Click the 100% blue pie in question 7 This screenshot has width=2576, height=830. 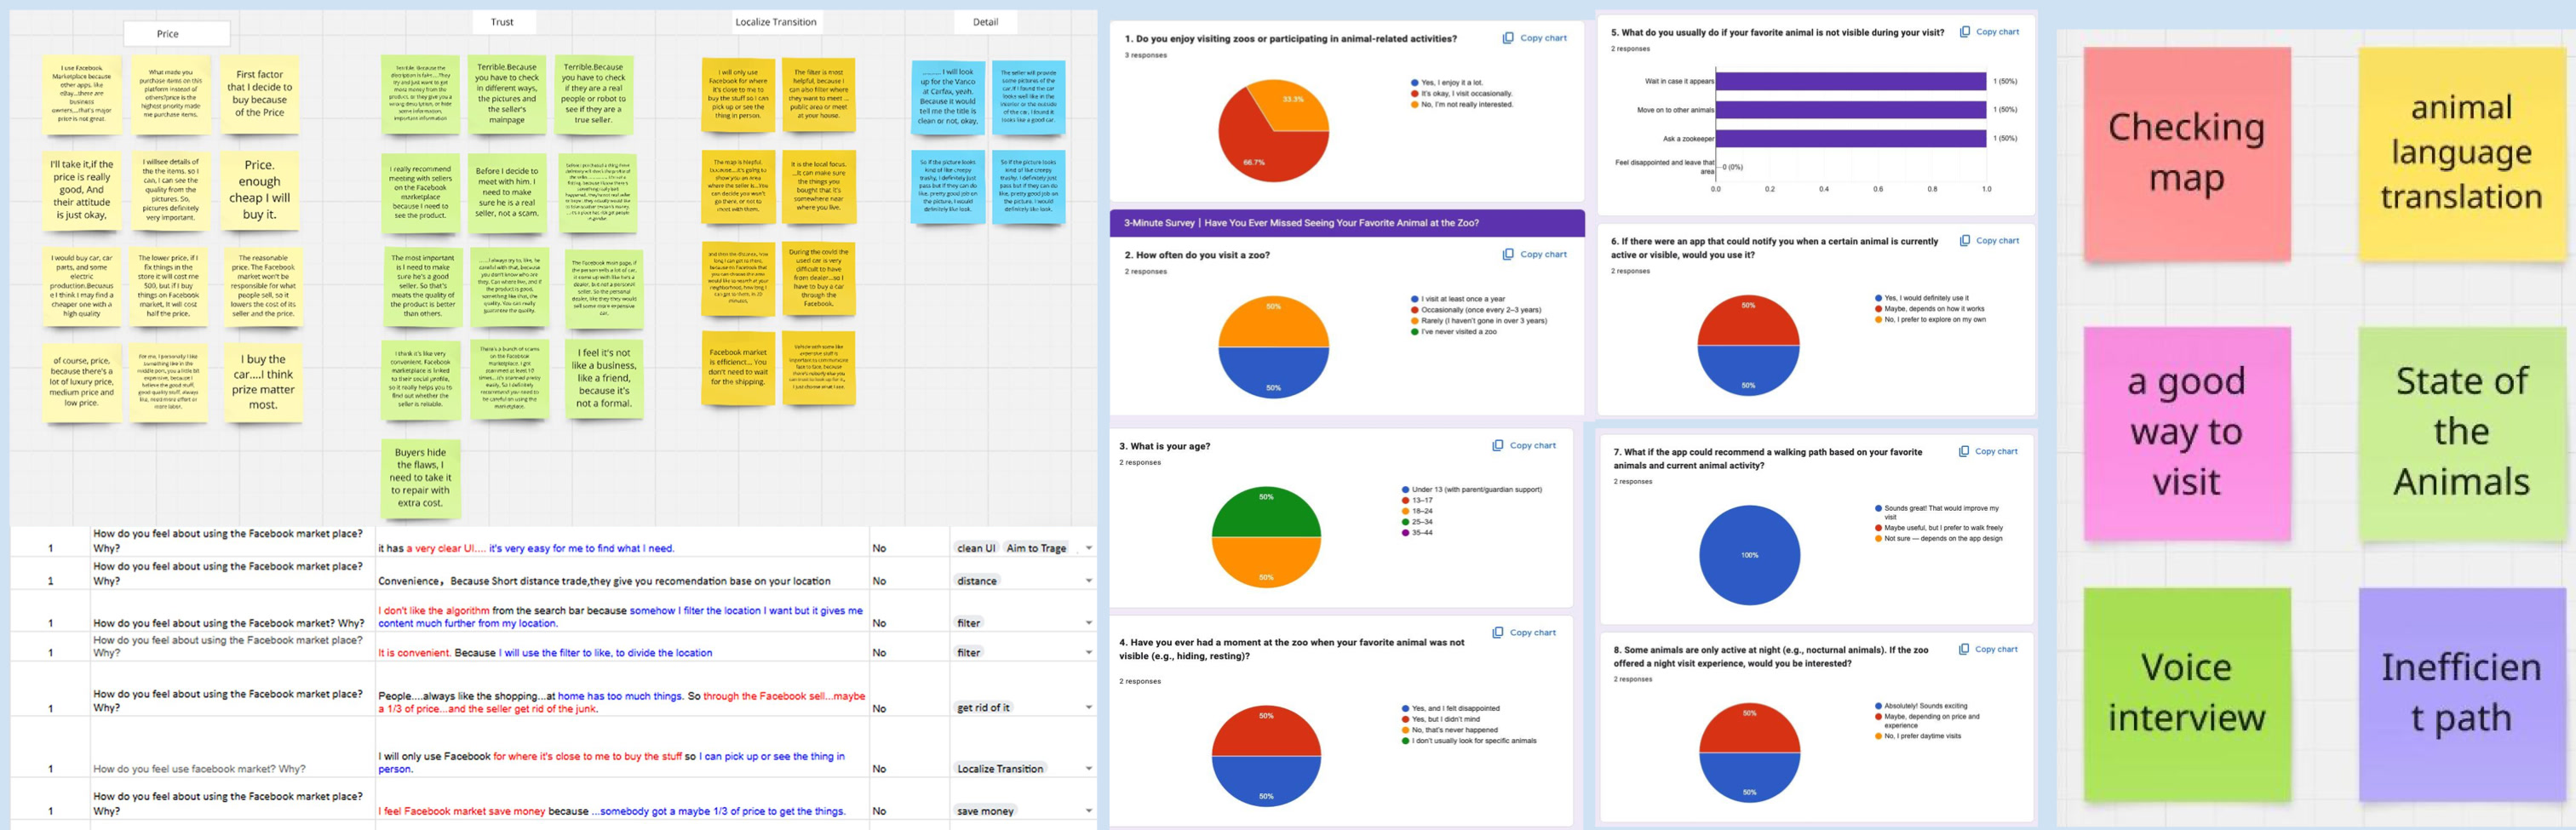(1750, 555)
